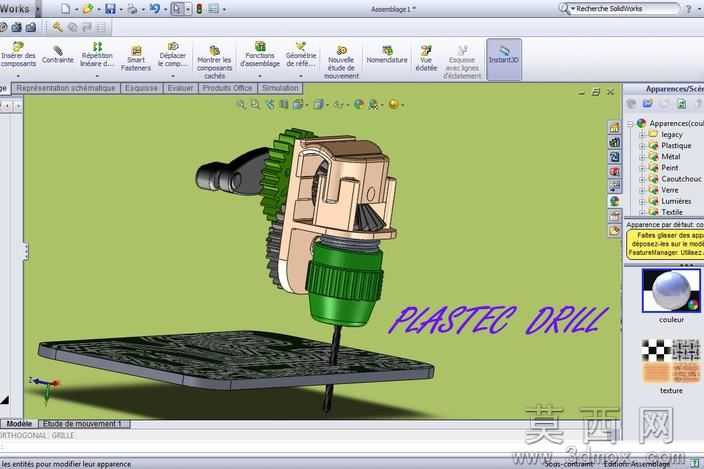The width and height of the screenshot is (704, 469).
Task: Open the SolidWorks Resources task pane tab
Action: [x=615, y=128]
